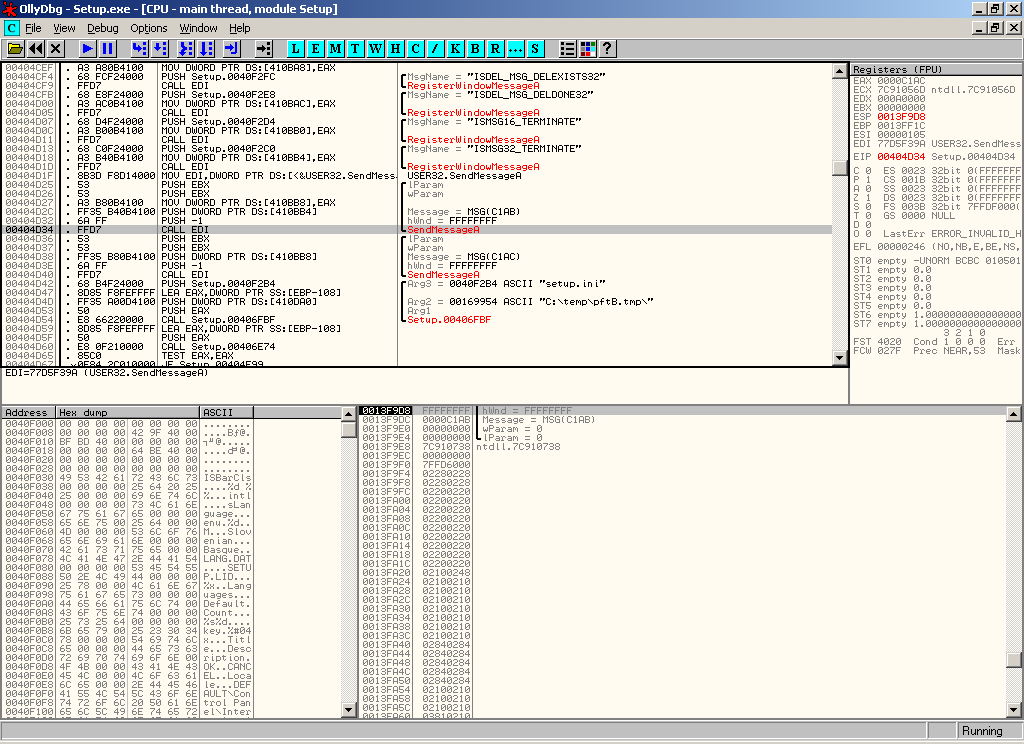Show Windows with the W button
1024x744 pixels.
(x=376, y=49)
